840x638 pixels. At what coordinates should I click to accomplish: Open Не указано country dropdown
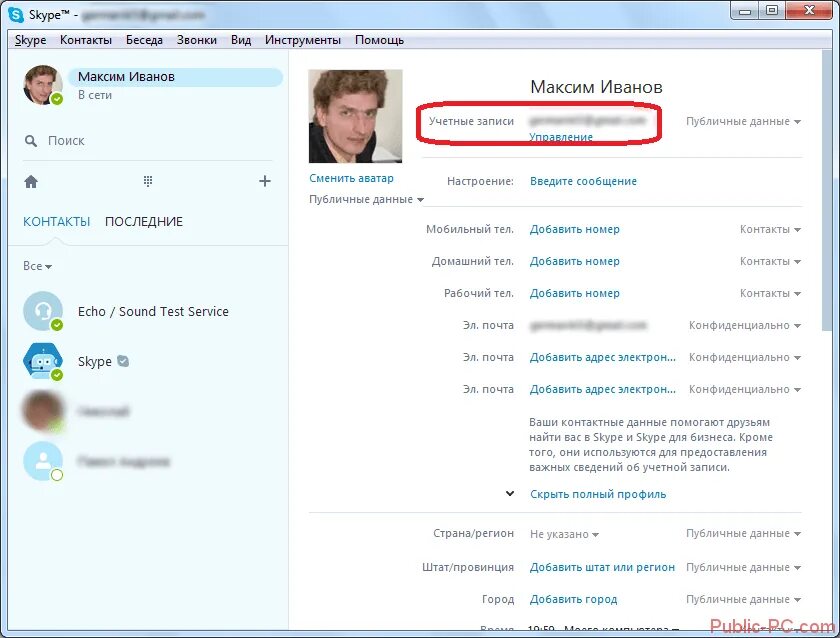tap(564, 534)
